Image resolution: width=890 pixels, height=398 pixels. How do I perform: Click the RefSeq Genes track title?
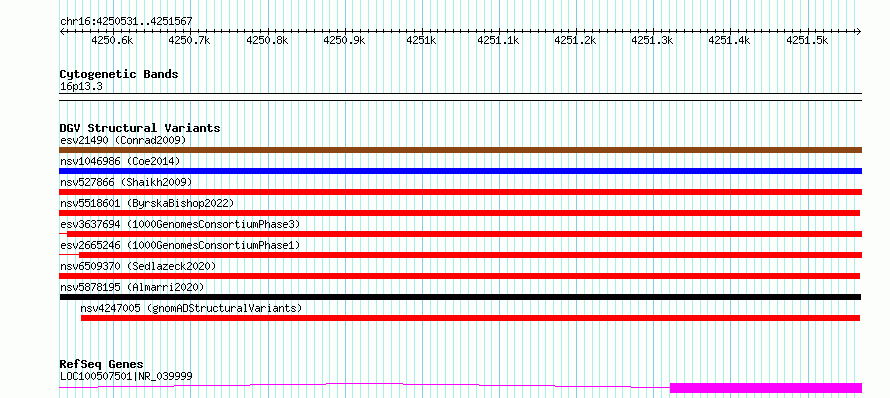coord(101,364)
